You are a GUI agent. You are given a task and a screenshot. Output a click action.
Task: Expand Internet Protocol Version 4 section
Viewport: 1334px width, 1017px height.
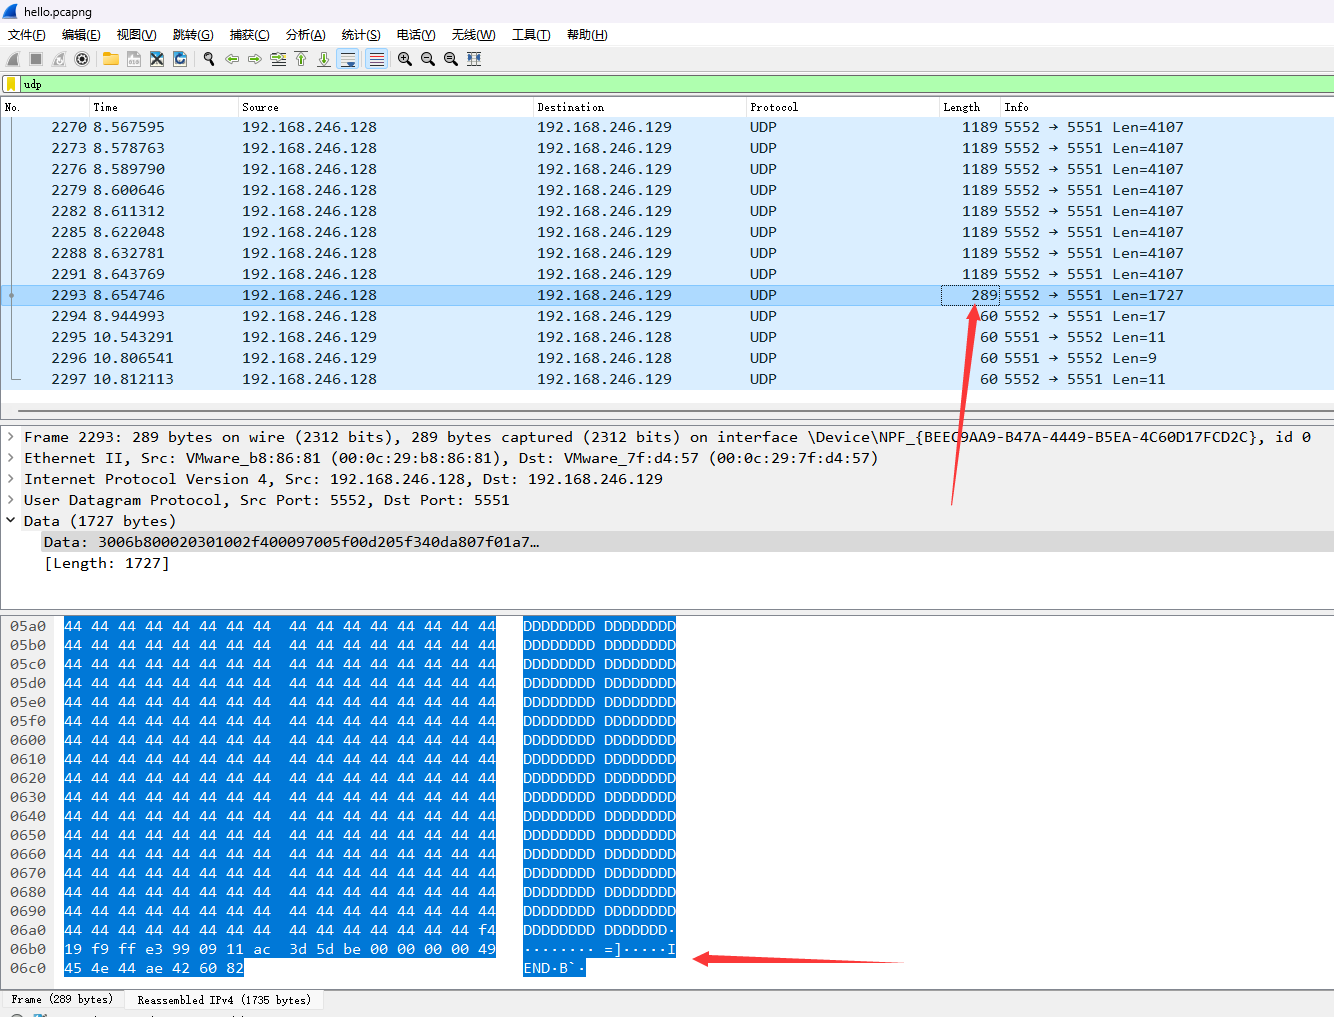click(x=11, y=479)
